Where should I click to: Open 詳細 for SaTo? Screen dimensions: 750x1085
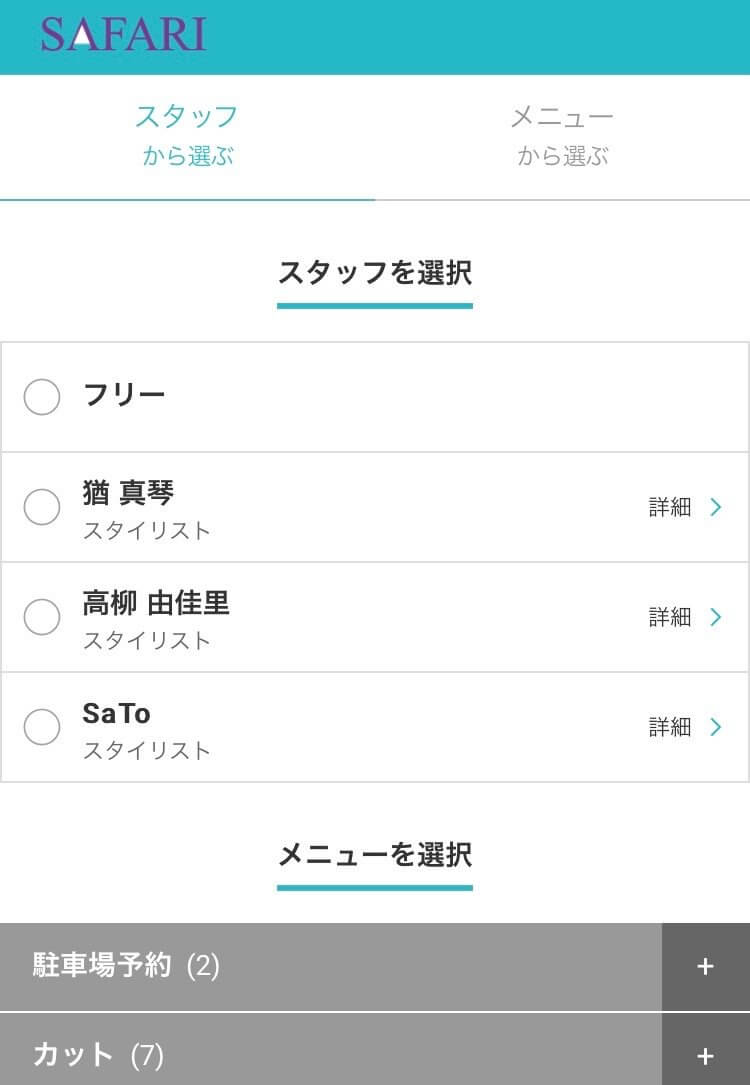670,727
